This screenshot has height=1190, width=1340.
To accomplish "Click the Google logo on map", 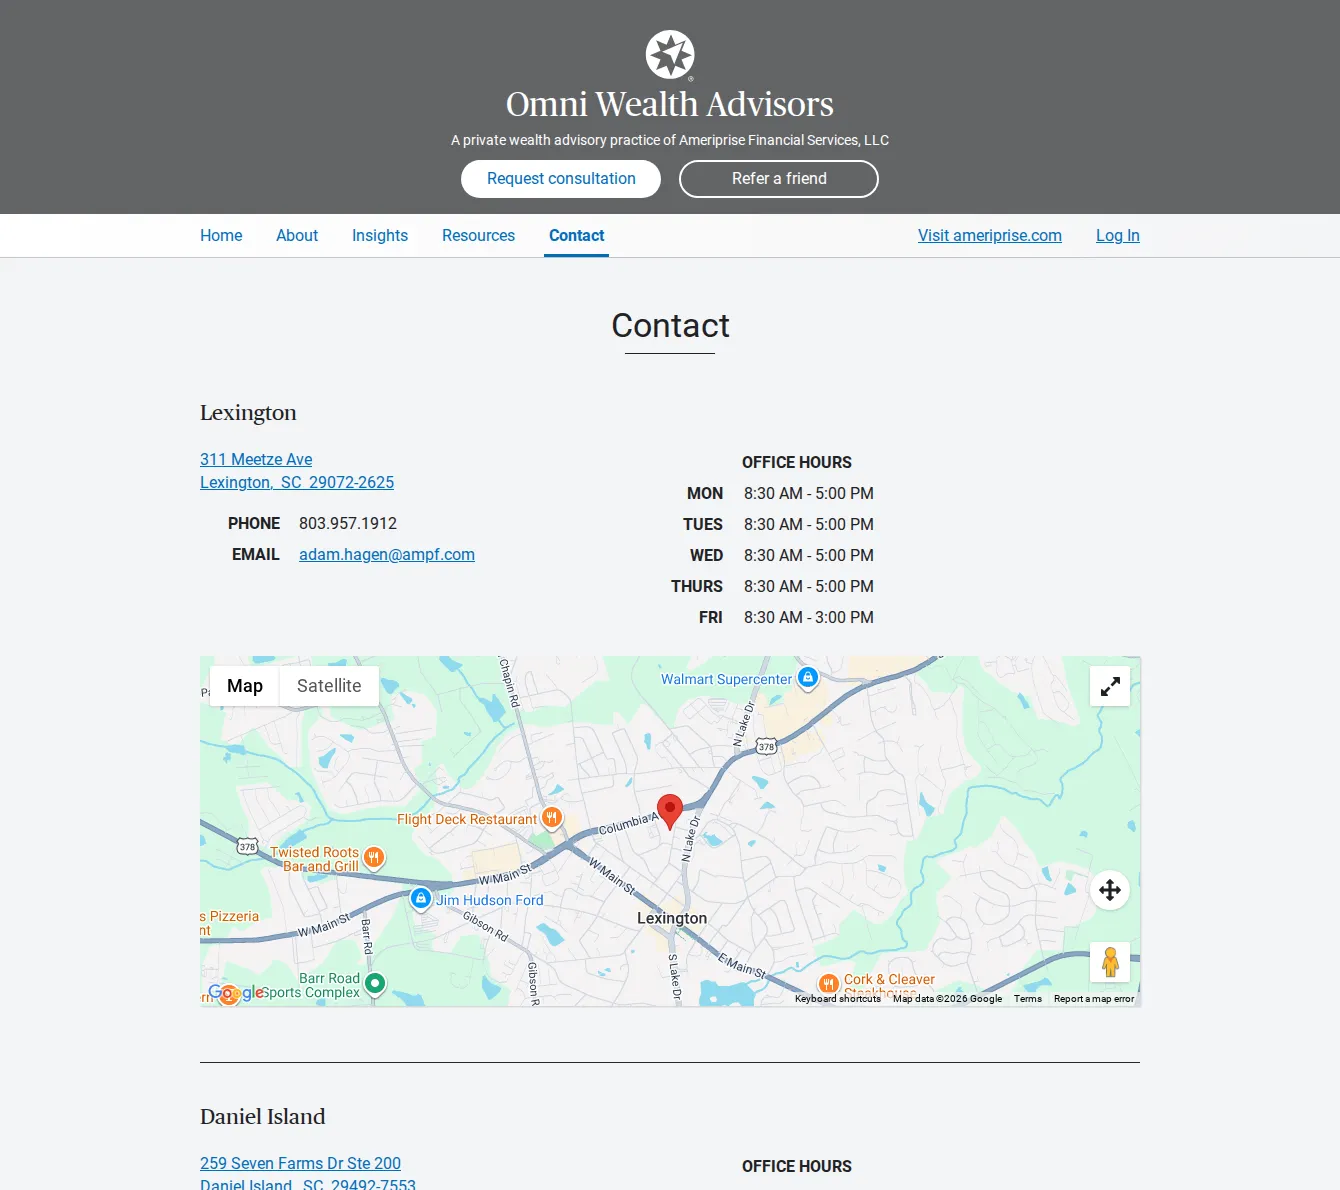I will (236, 992).
